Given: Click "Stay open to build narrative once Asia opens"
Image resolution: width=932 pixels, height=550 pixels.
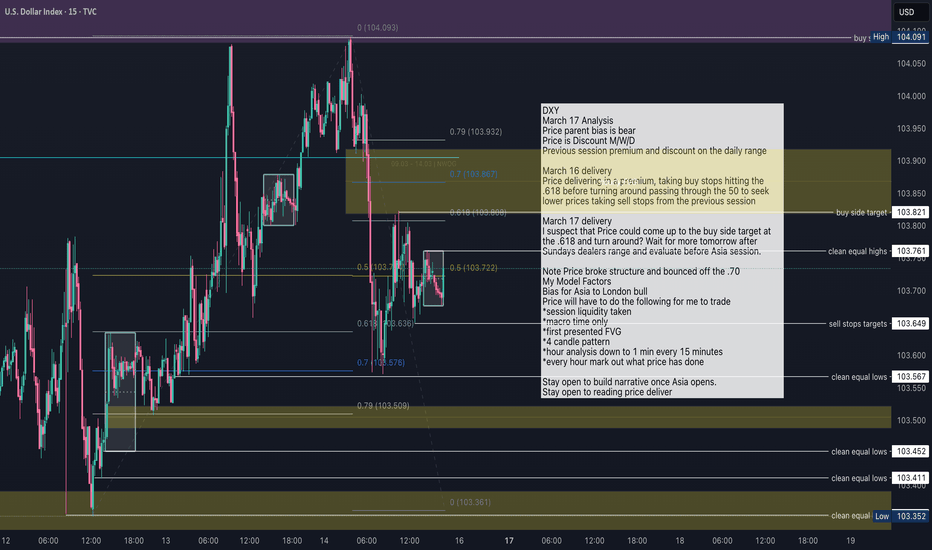Looking at the screenshot, I should coord(629,382).
